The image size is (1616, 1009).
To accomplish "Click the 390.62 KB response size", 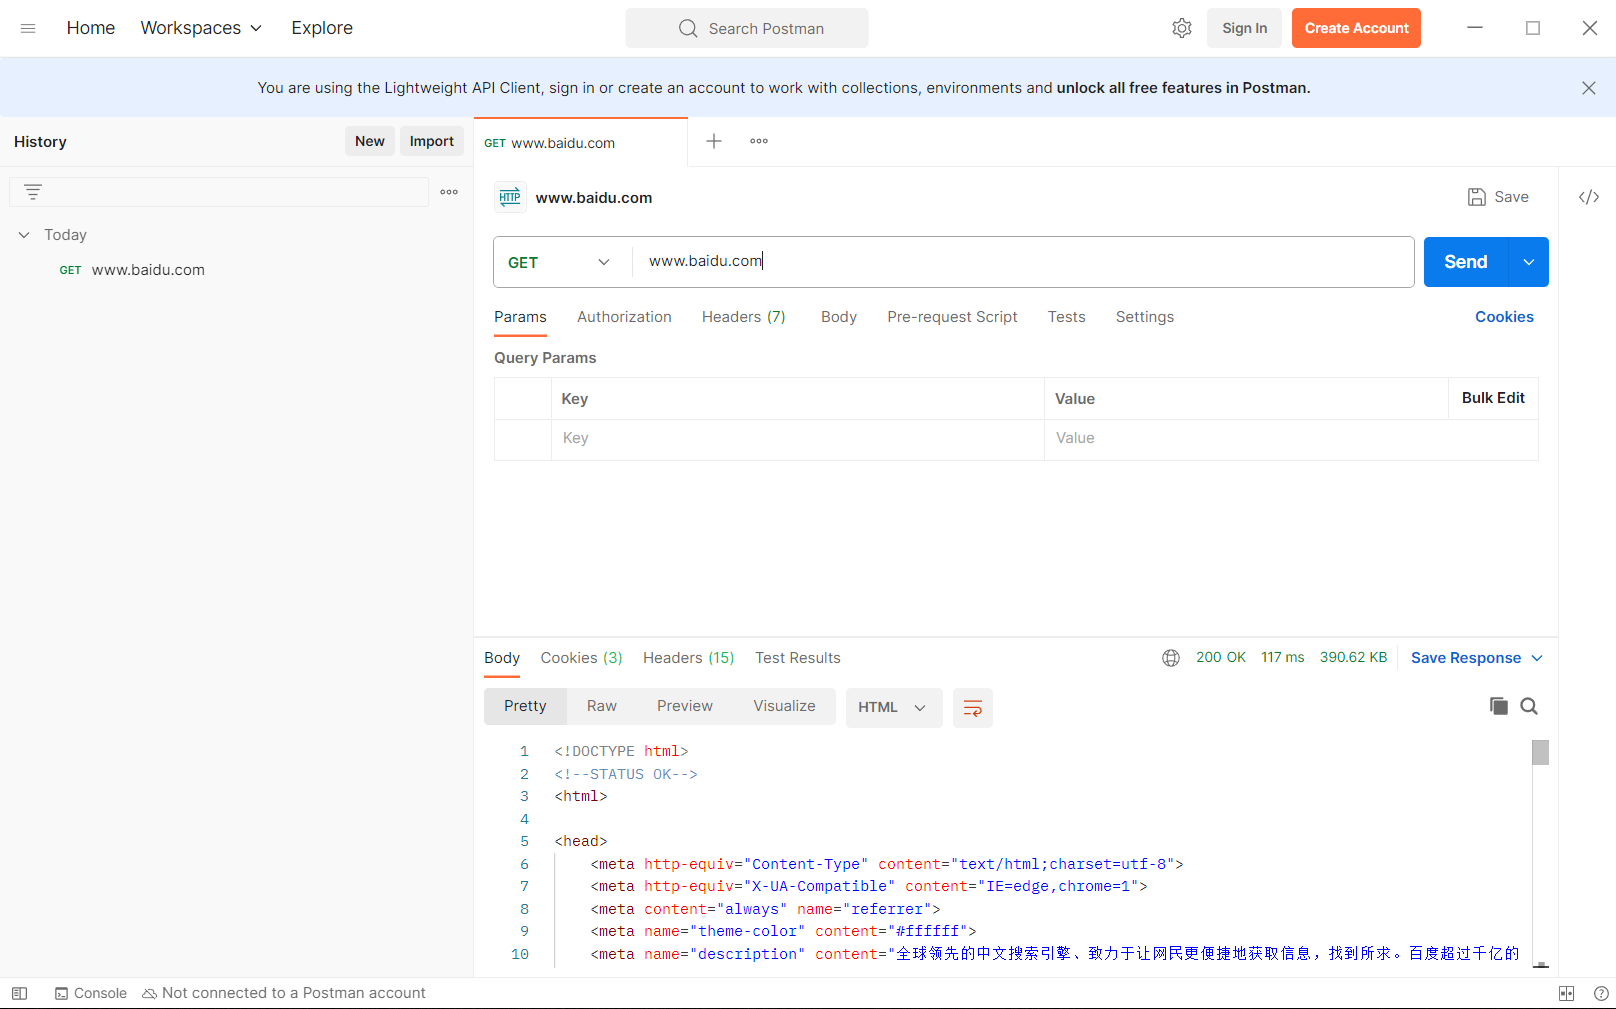I will click(x=1354, y=658).
